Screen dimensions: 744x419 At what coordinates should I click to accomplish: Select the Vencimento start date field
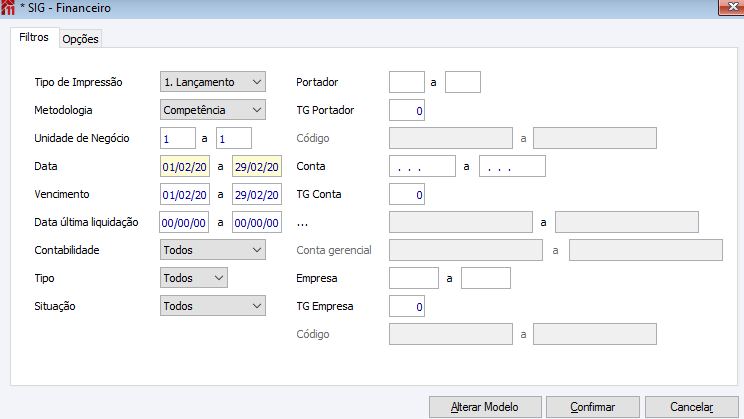(x=185, y=194)
